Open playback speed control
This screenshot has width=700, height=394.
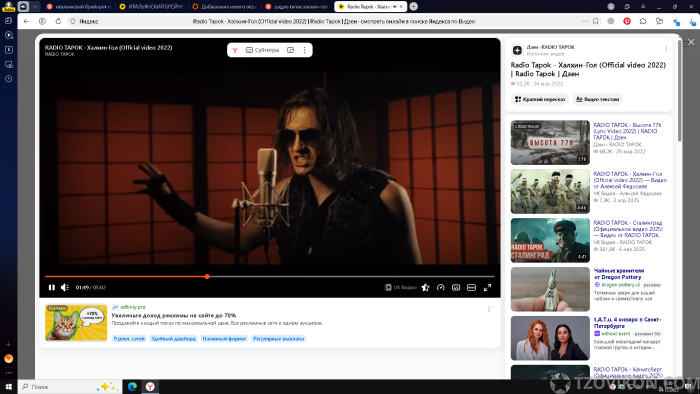(441, 287)
